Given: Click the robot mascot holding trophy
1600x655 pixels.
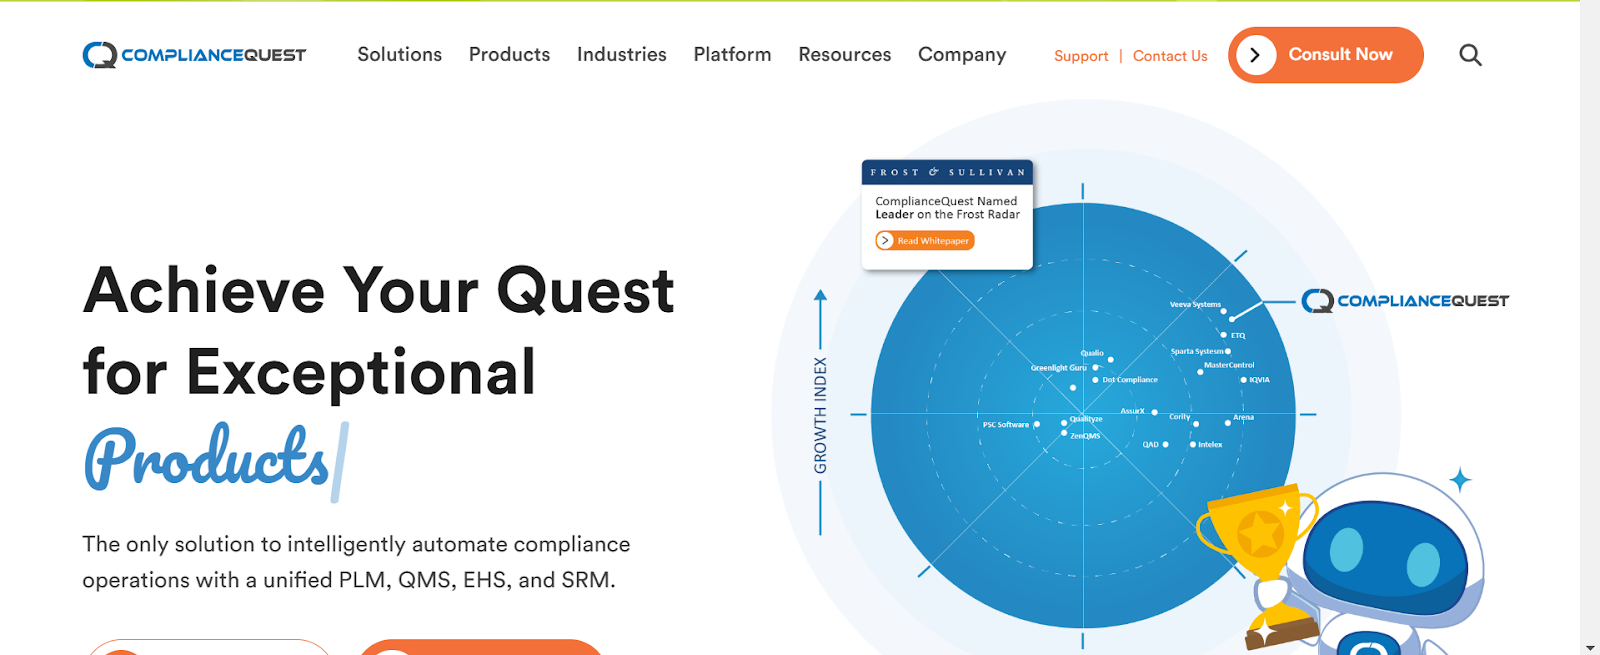Looking at the screenshot, I should click(x=1385, y=565).
